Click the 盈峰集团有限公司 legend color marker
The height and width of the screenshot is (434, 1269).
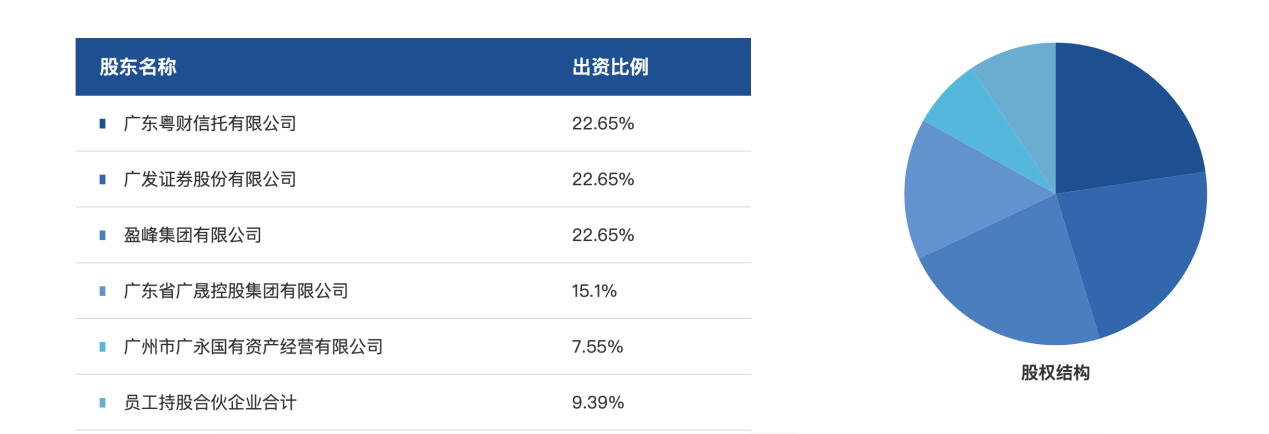coord(102,236)
